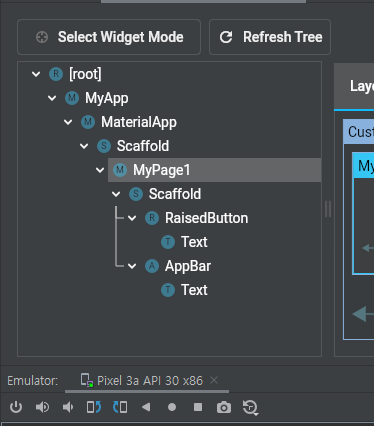Select the MyPage1 tree row
The image size is (374, 426).
tap(214, 170)
